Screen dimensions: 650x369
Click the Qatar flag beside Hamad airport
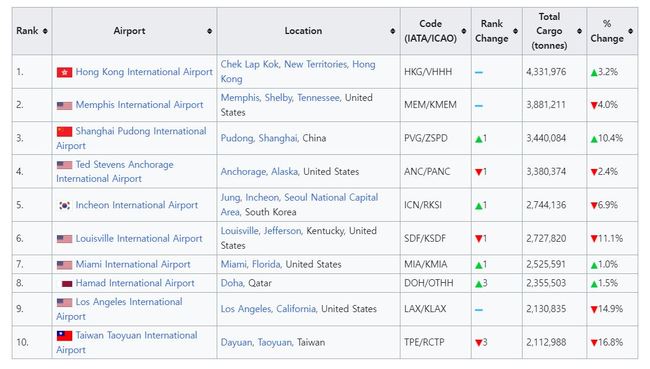[x=67, y=284]
